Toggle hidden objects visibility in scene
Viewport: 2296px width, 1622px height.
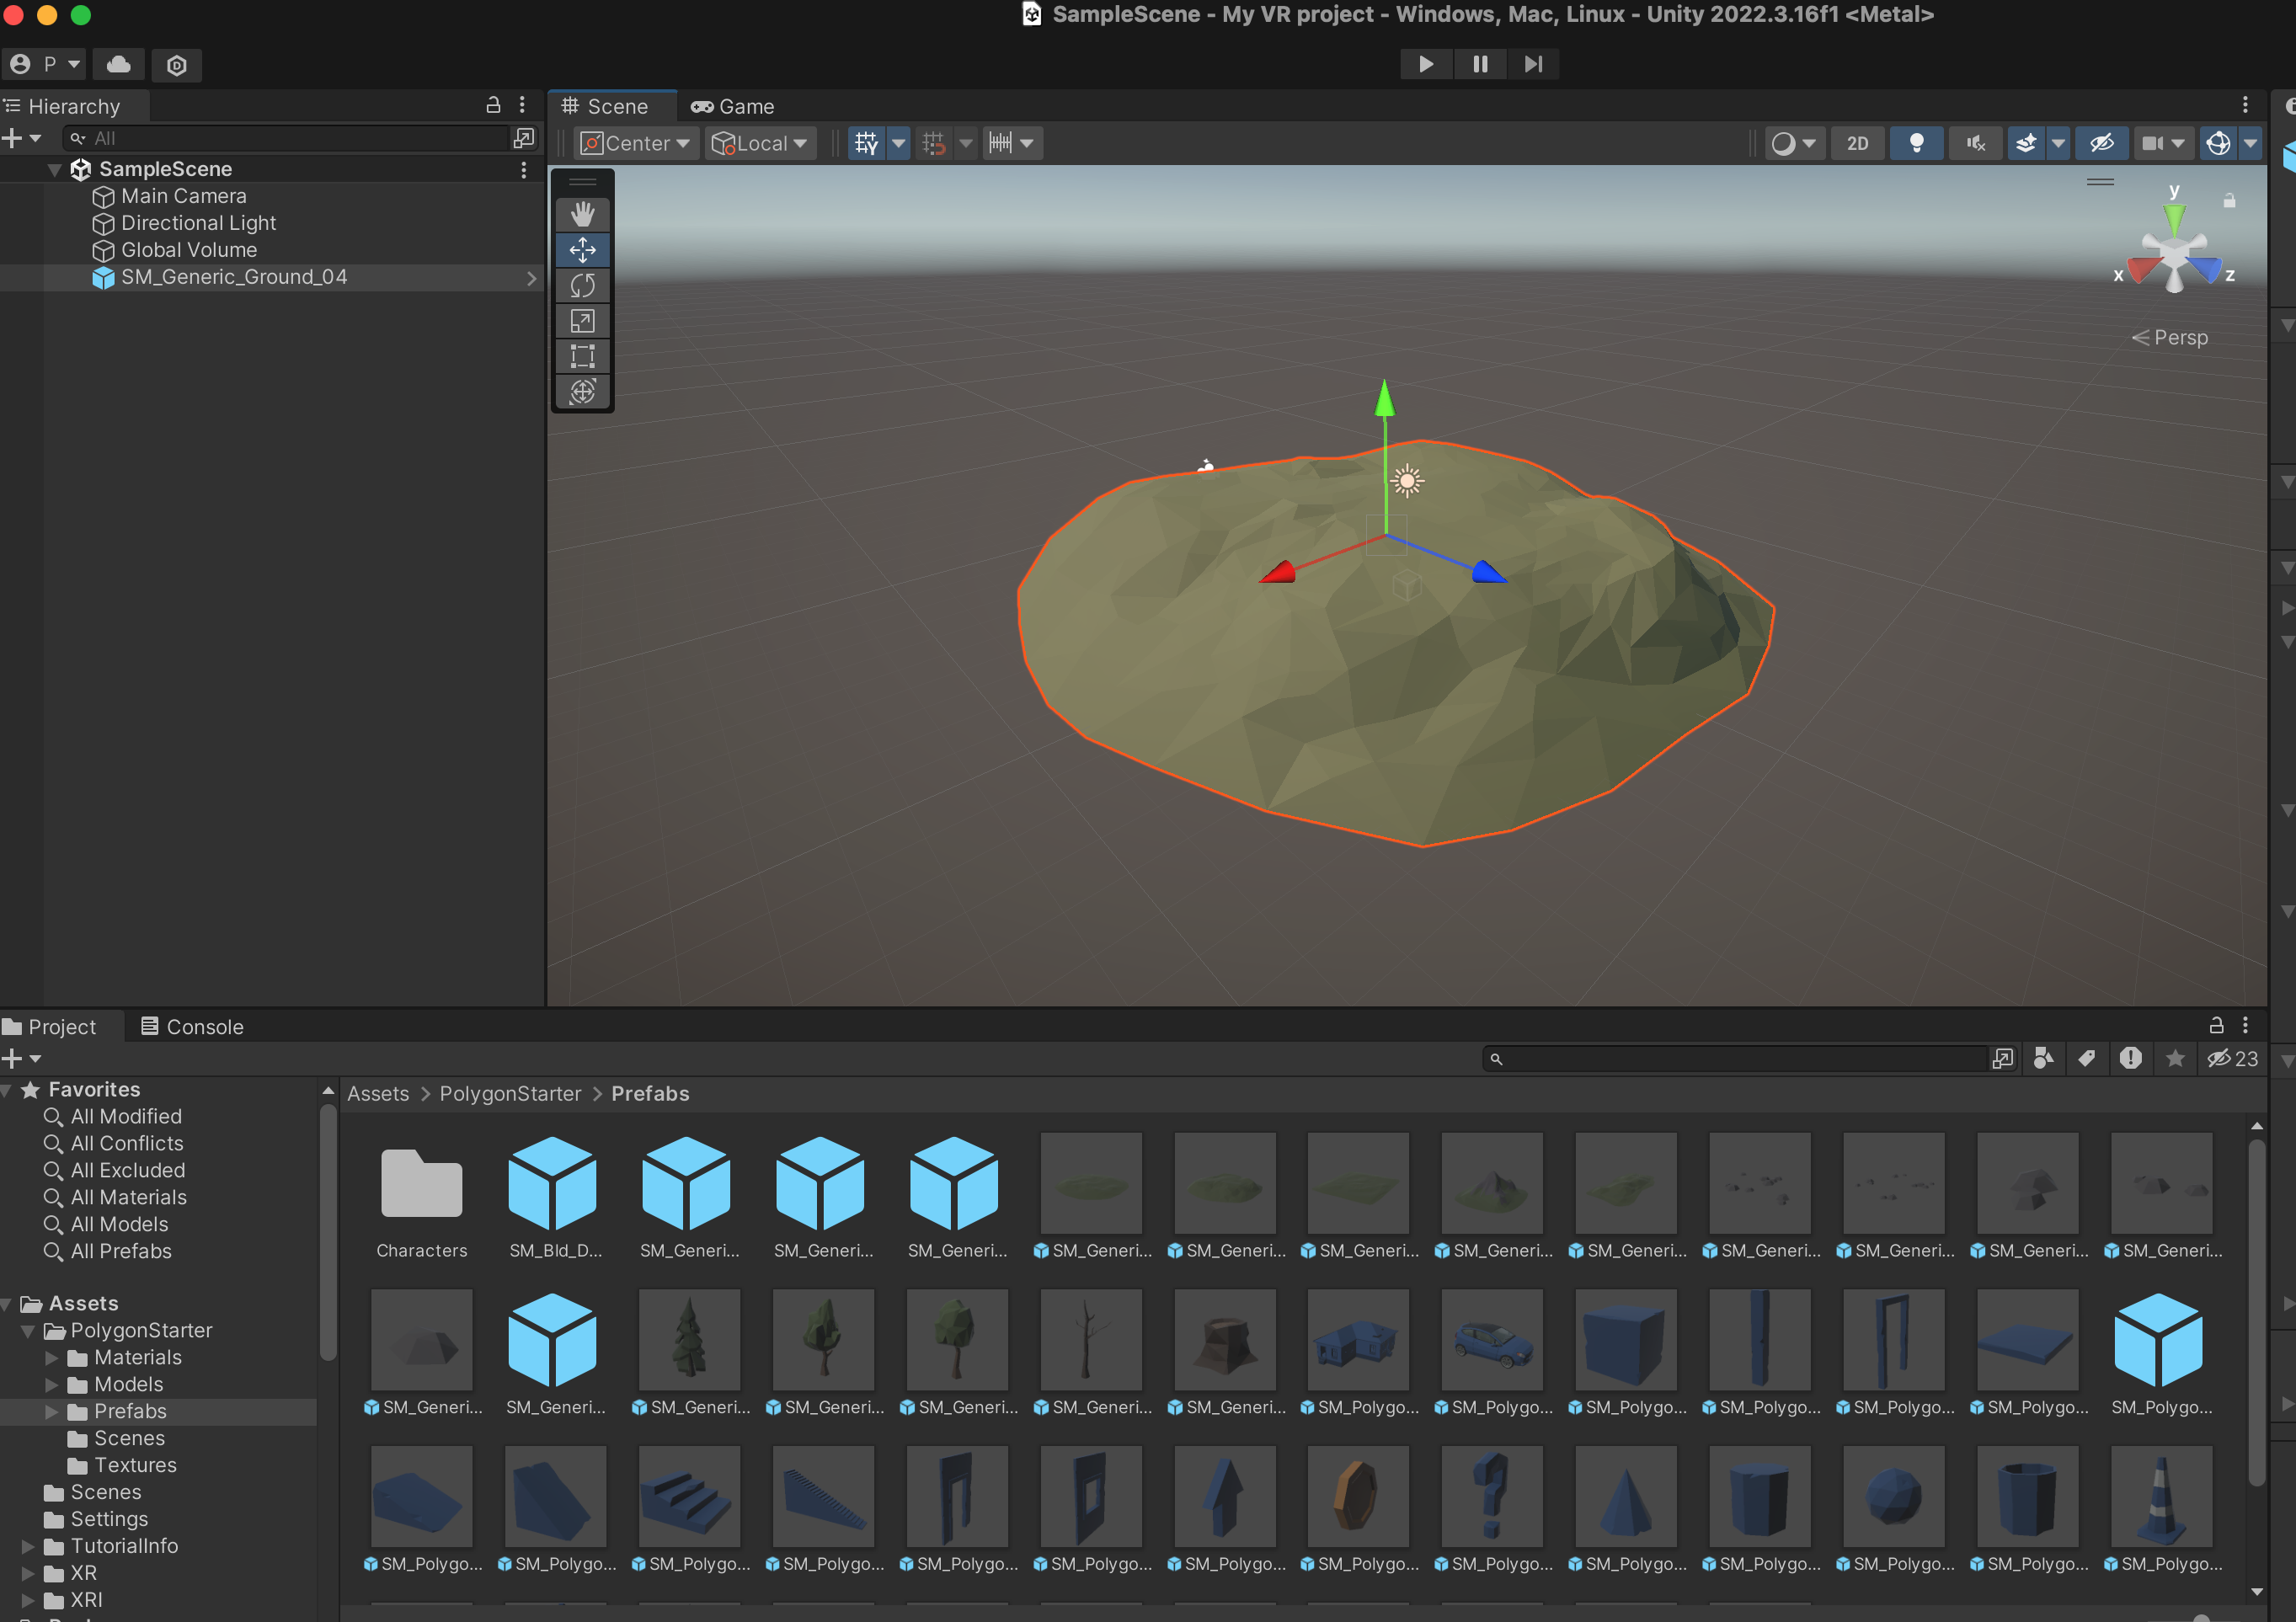(2101, 143)
